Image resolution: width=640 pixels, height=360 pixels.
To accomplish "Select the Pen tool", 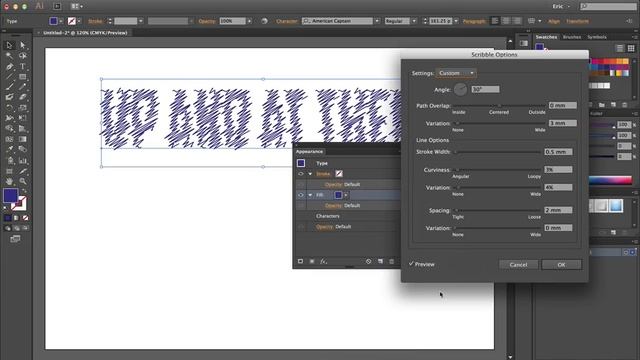I will coord(9,67).
